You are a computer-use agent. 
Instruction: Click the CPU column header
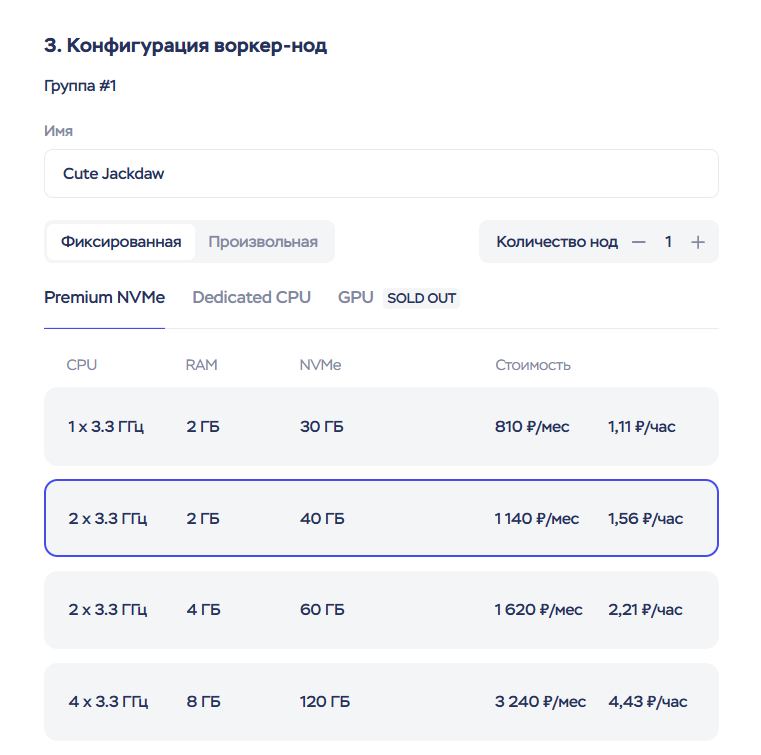[82, 365]
